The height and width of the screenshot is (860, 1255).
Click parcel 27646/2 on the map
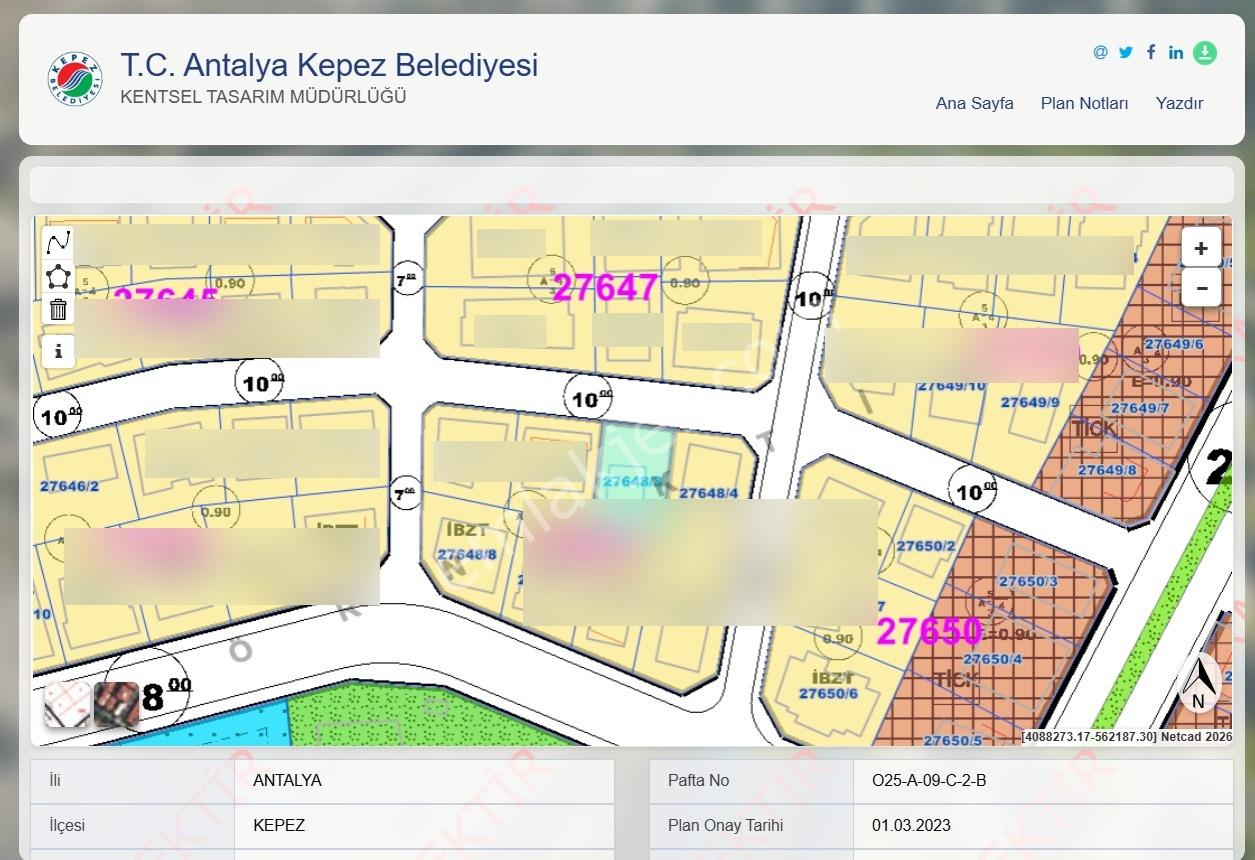[x=69, y=486]
